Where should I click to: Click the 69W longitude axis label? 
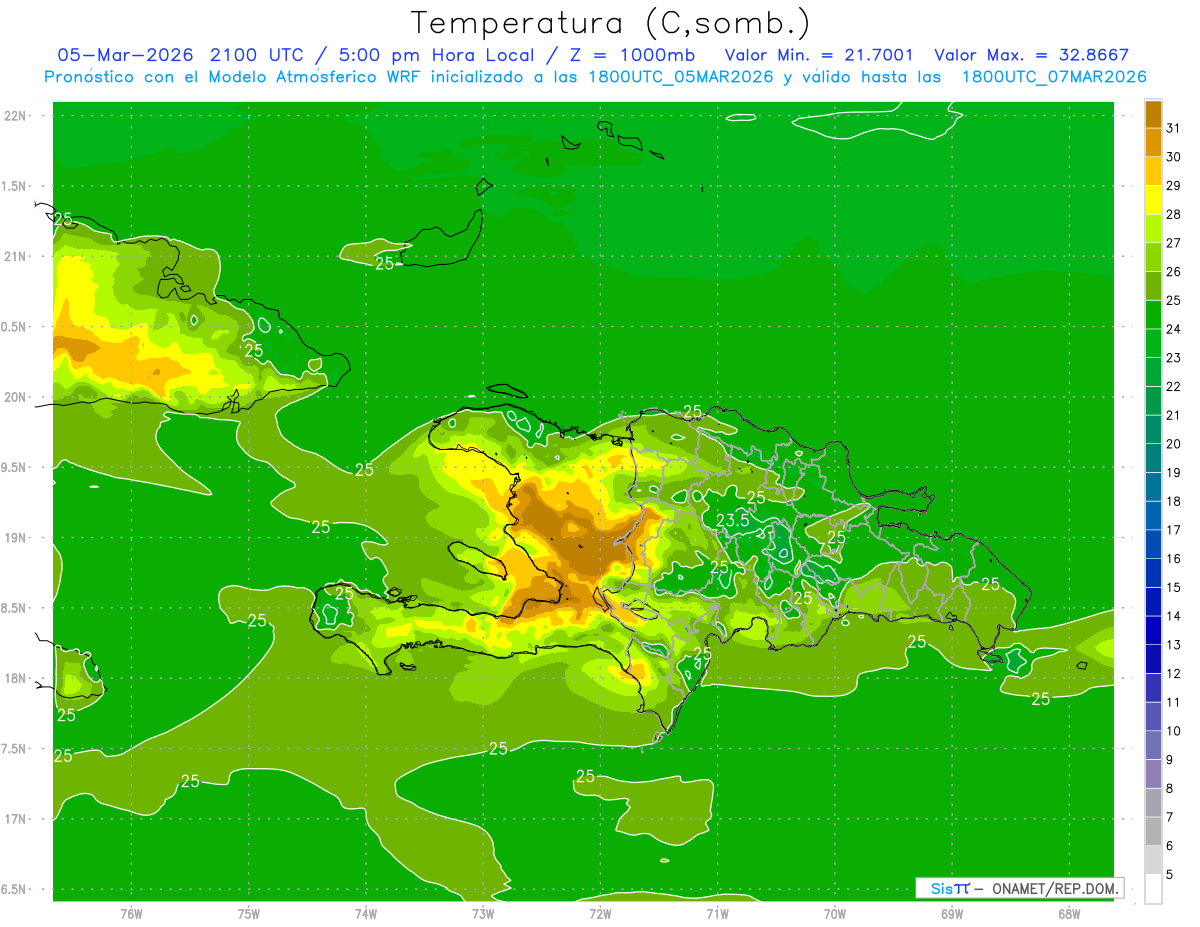click(x=952, y=914)
